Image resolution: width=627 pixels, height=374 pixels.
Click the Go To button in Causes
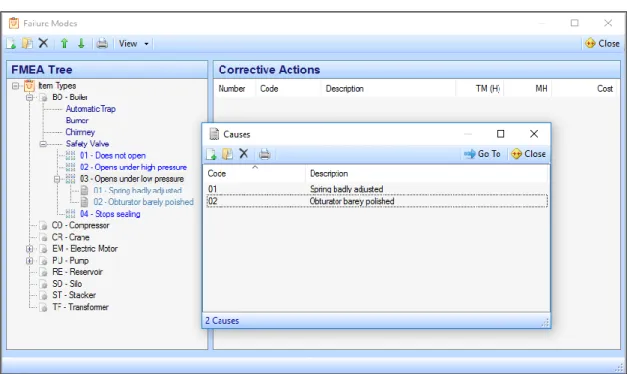point(482,154)
